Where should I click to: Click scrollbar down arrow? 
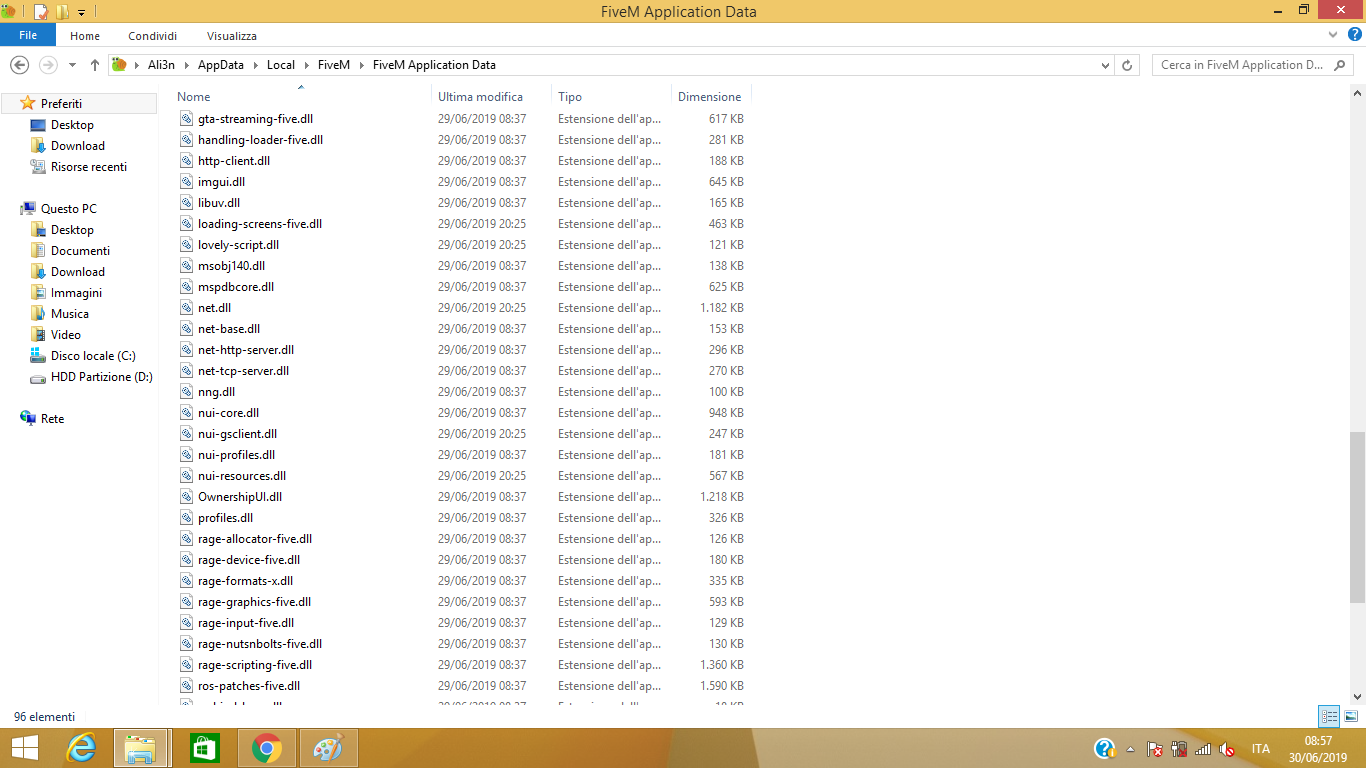coord(1357,696)
